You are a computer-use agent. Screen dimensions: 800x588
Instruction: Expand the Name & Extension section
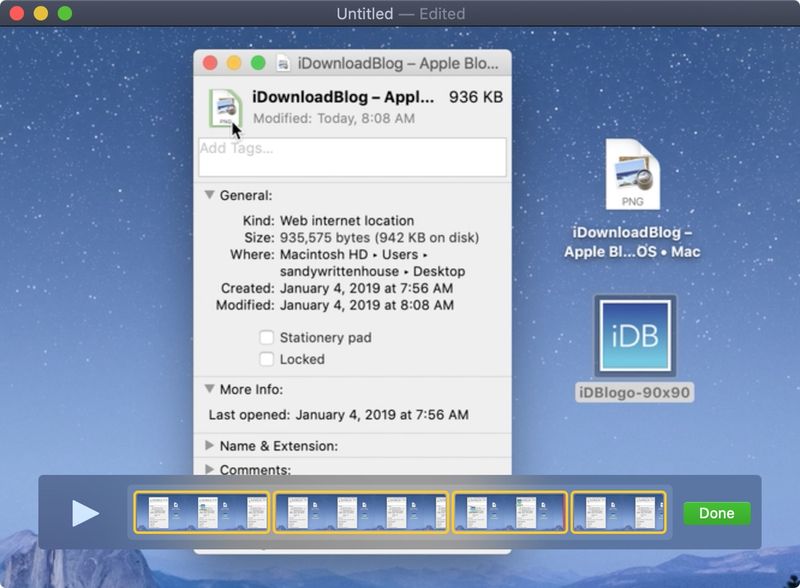pos(209,446)
